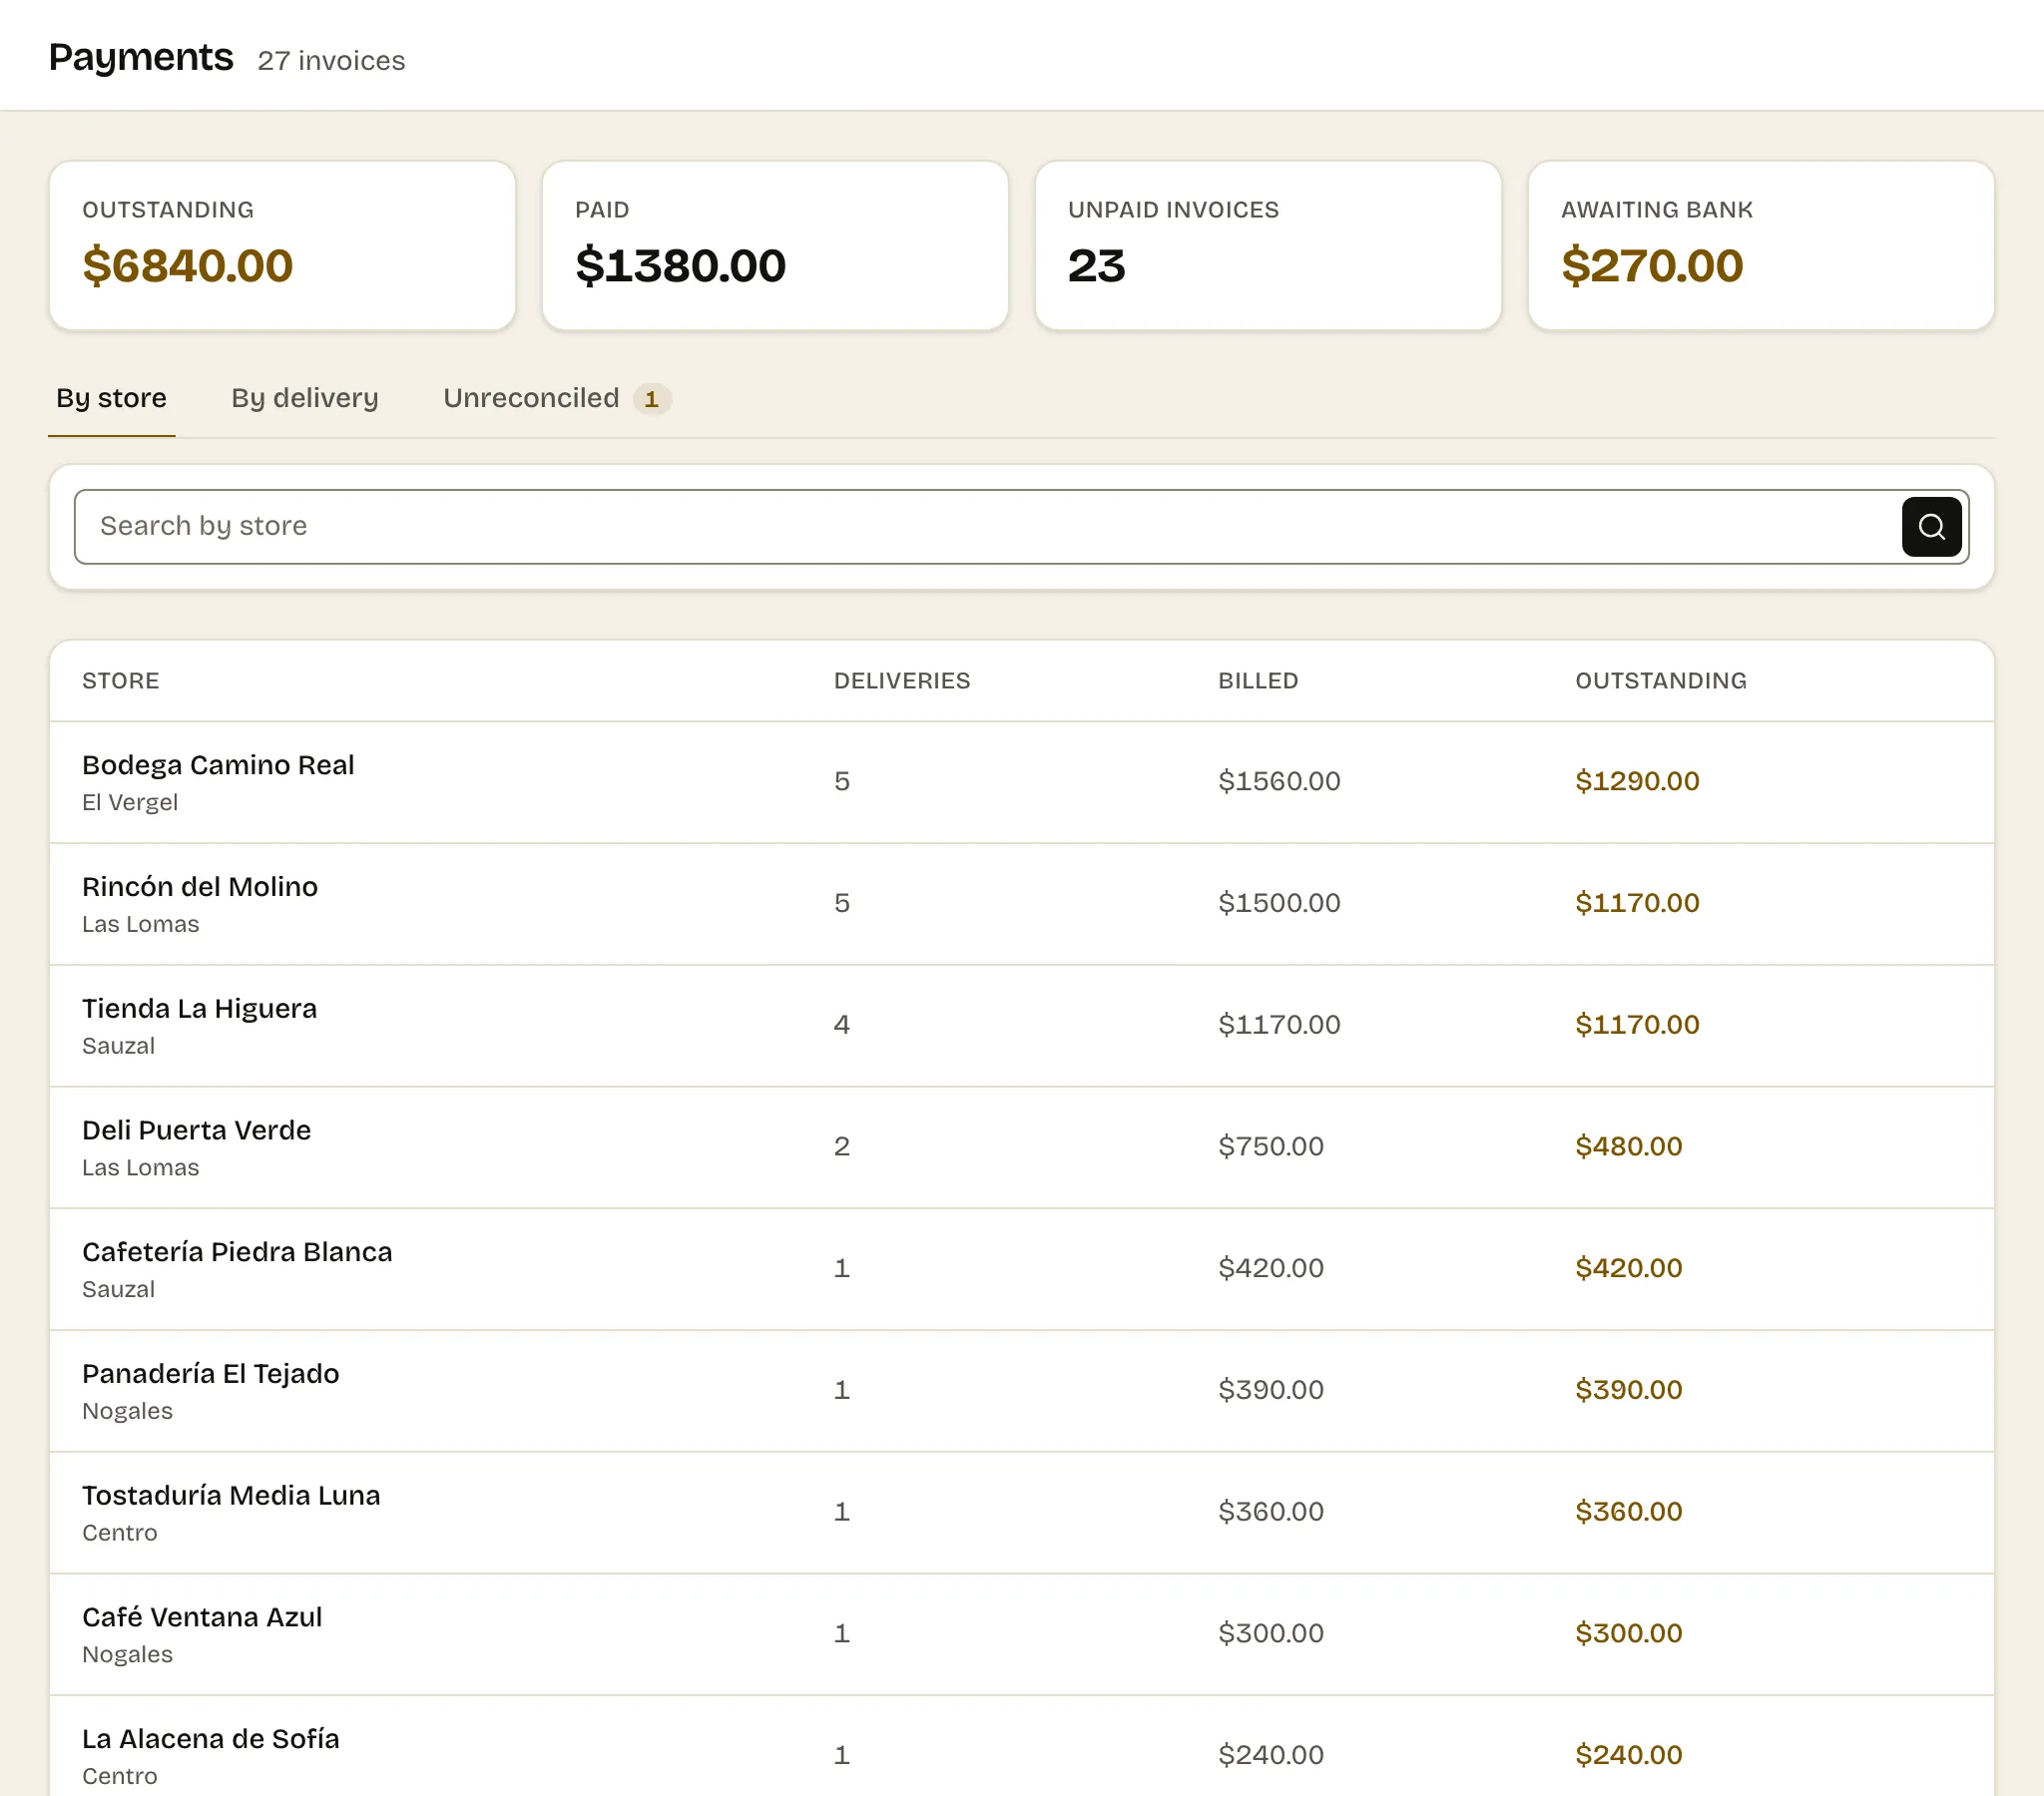This screenshot has width=2044, height=1796.
Task: Open the Bodega Camino Real store row
Action: pos(1022,782)
